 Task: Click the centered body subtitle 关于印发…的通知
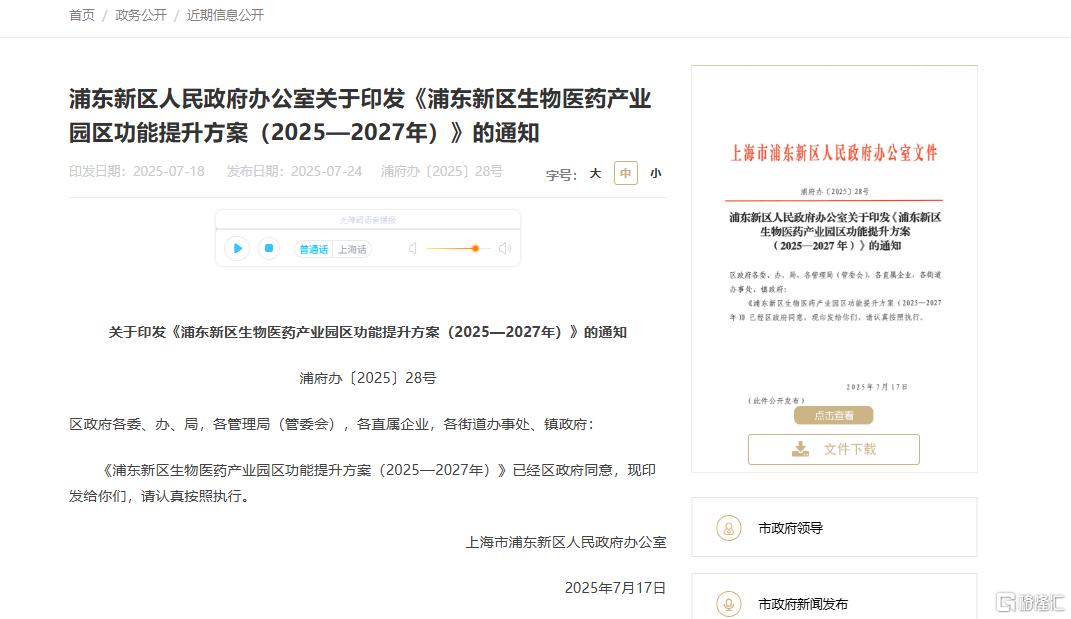(x=367, y=332)
